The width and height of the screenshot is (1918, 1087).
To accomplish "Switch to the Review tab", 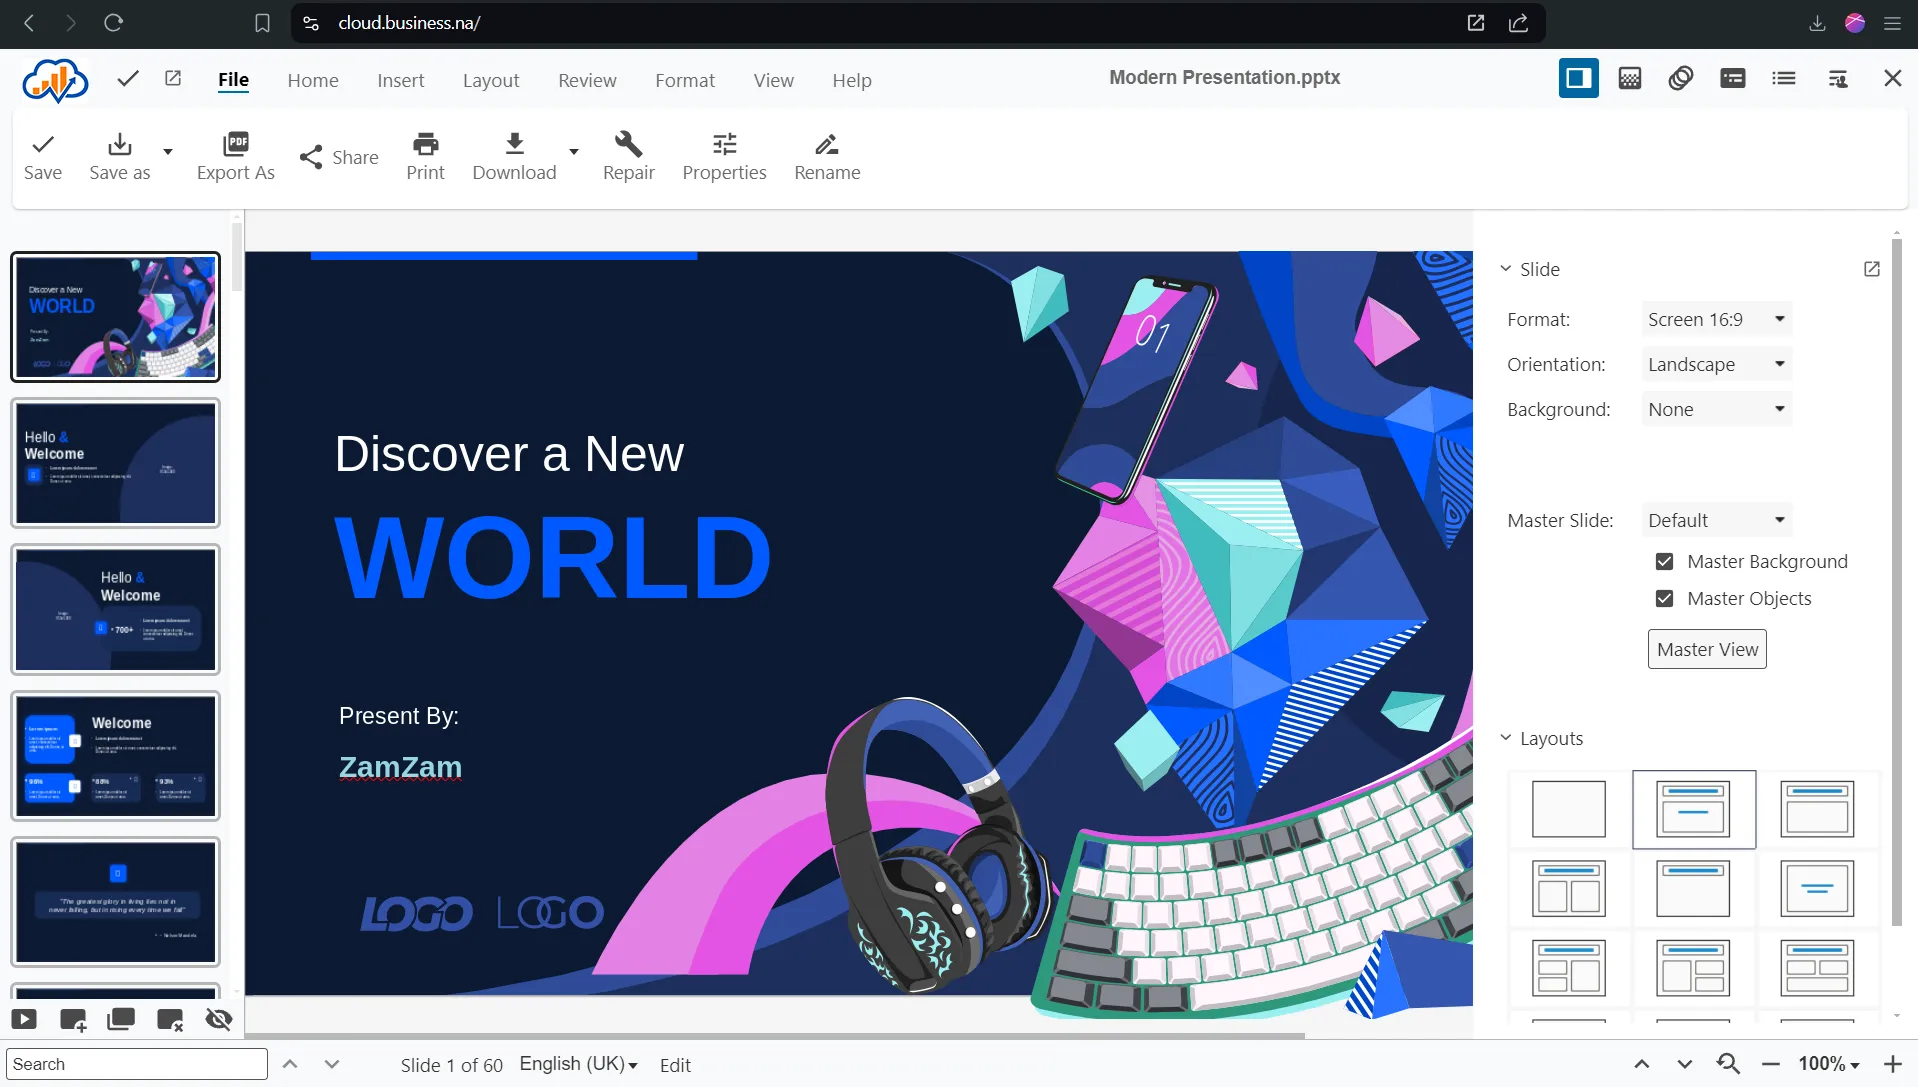I will click(x=587, y=80).
